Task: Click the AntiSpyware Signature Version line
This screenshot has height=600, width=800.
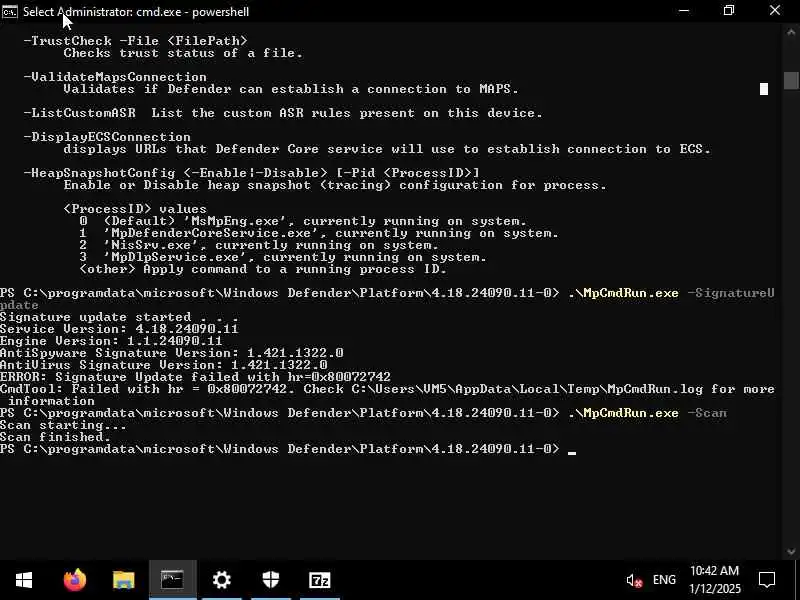Action: pyautogui.click(x=172, y=353)
